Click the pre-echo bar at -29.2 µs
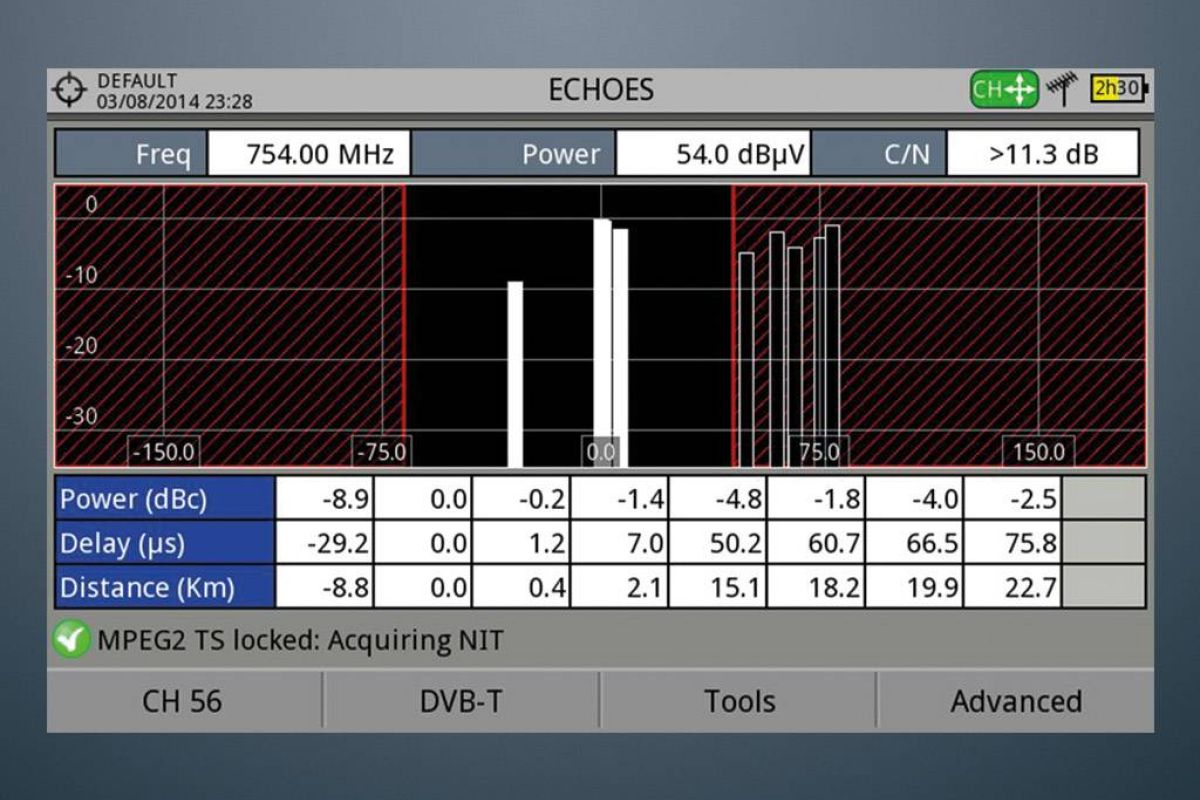This screenshot has width=1200, height=800. coord(515,375)
